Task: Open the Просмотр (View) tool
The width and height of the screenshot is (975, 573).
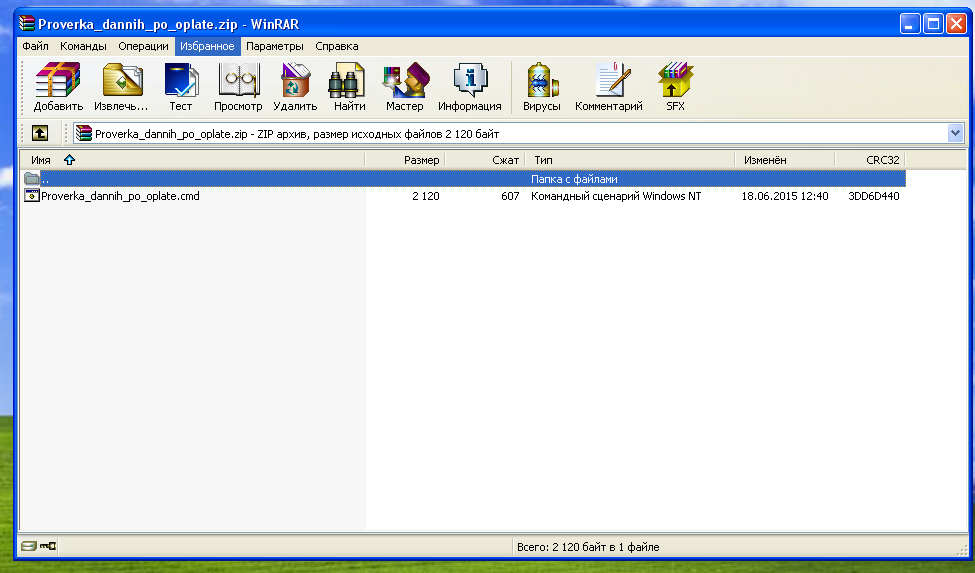Action: [x=238, y=86]
